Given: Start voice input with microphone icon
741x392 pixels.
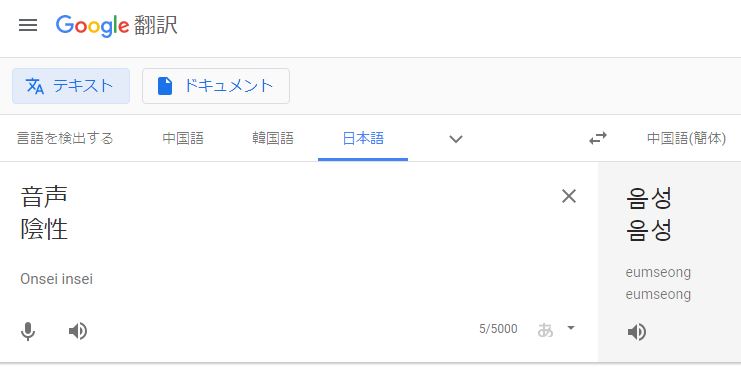Looking at the screenshot, I should click(x=28, y=331).
